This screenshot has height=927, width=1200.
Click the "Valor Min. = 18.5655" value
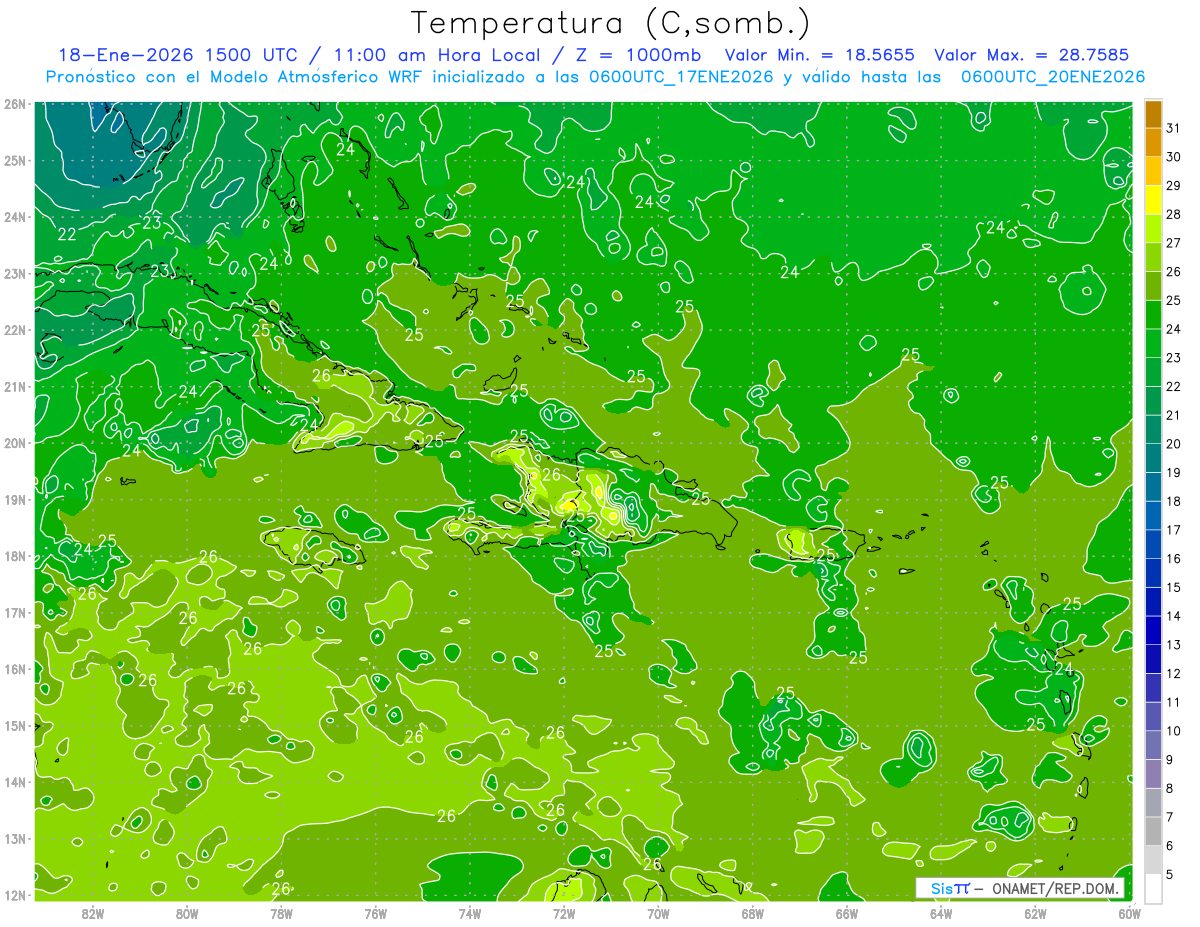tap(820, 55)
